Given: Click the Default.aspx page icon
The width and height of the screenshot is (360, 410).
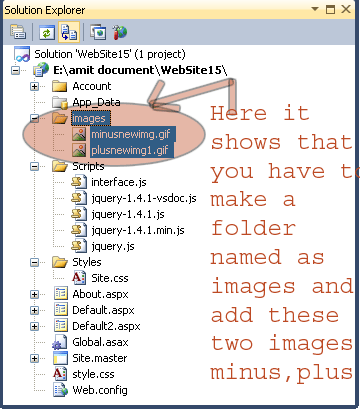Looking at the screenshot, I should click(60, 310).
